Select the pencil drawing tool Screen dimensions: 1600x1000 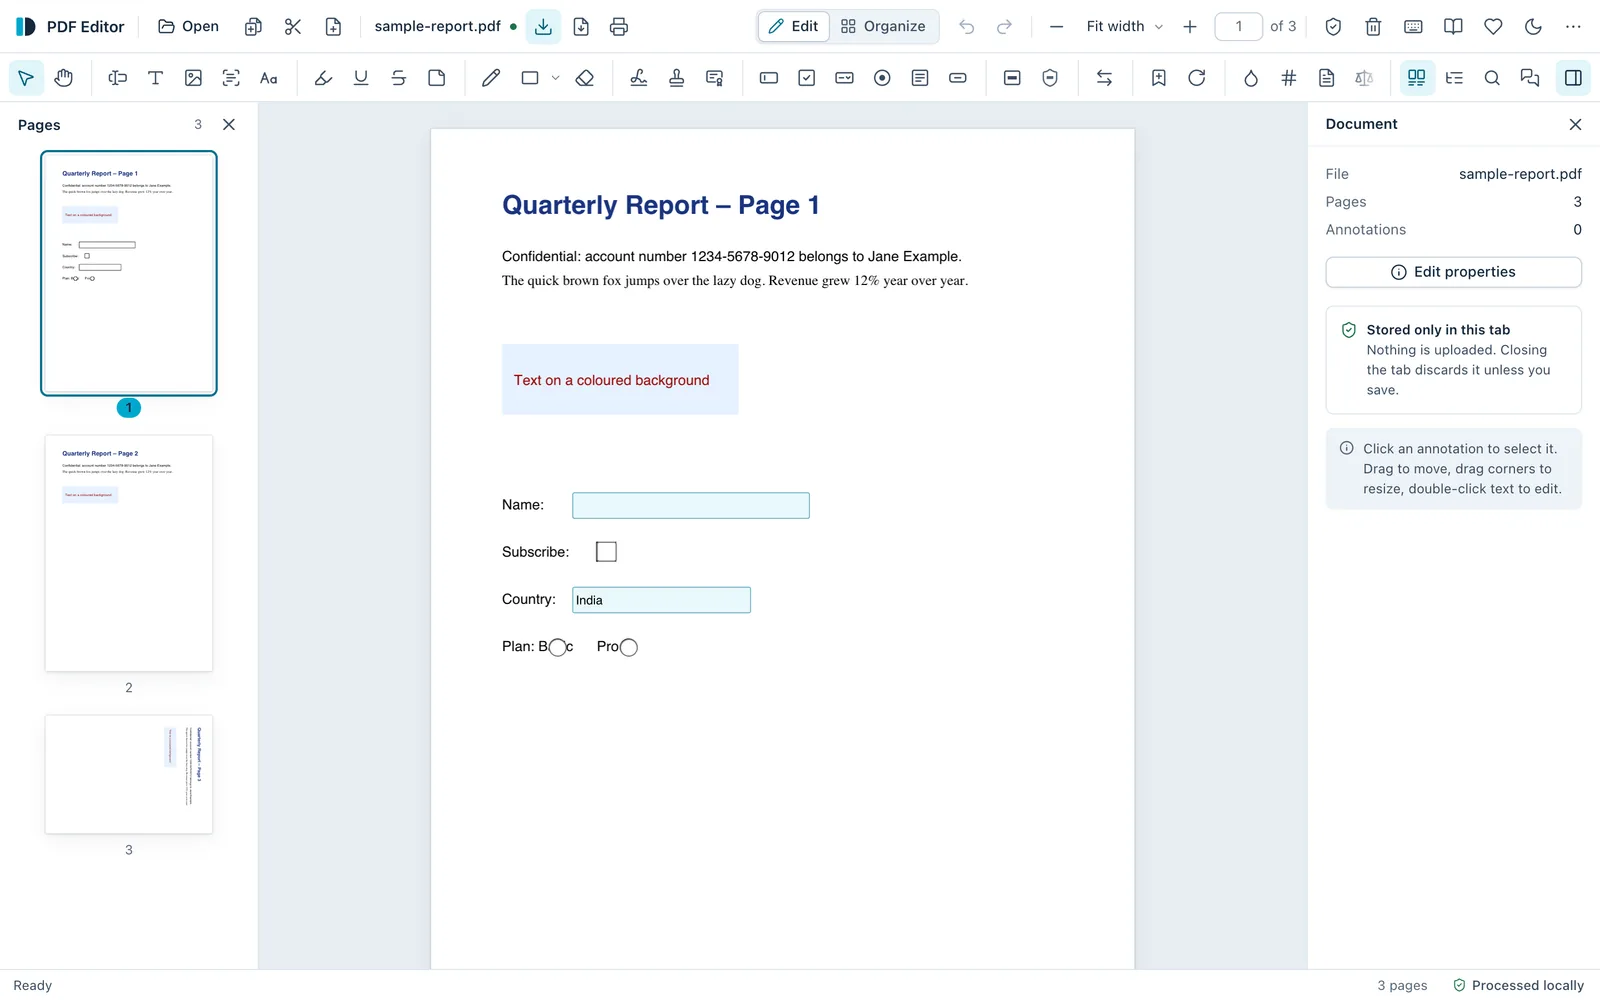point(491,78)
